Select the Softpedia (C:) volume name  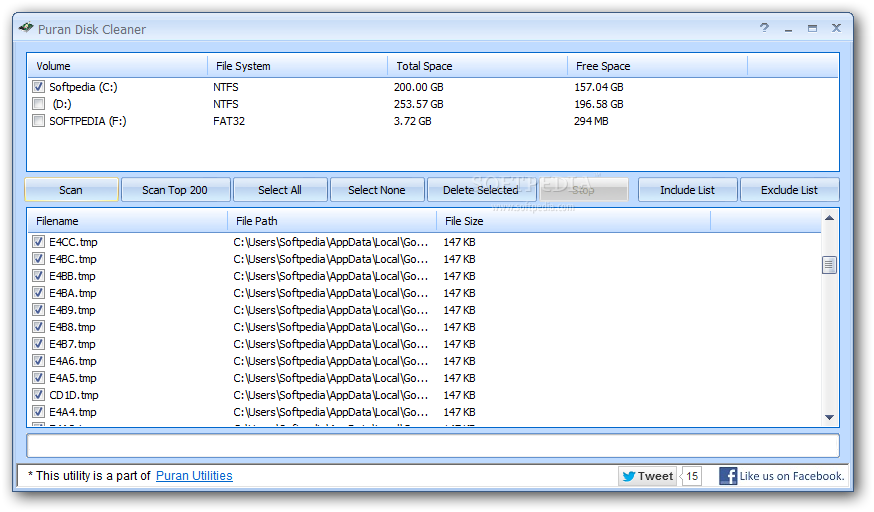(x=83, y=87)
